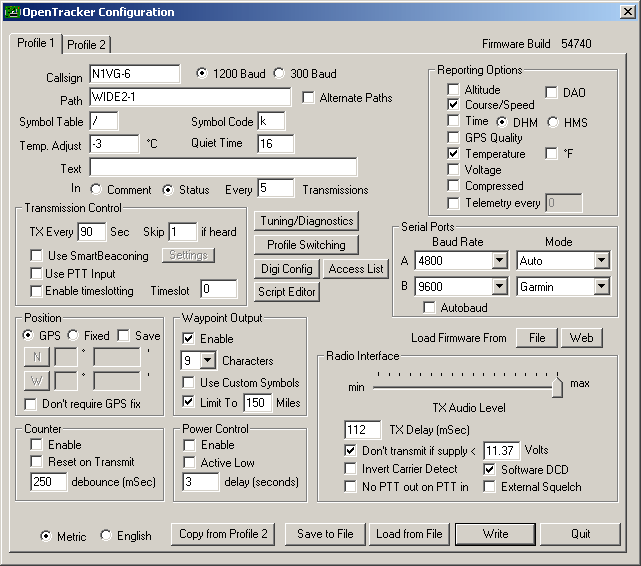
Task: Enable External Squelch
Action: (489, 486)
